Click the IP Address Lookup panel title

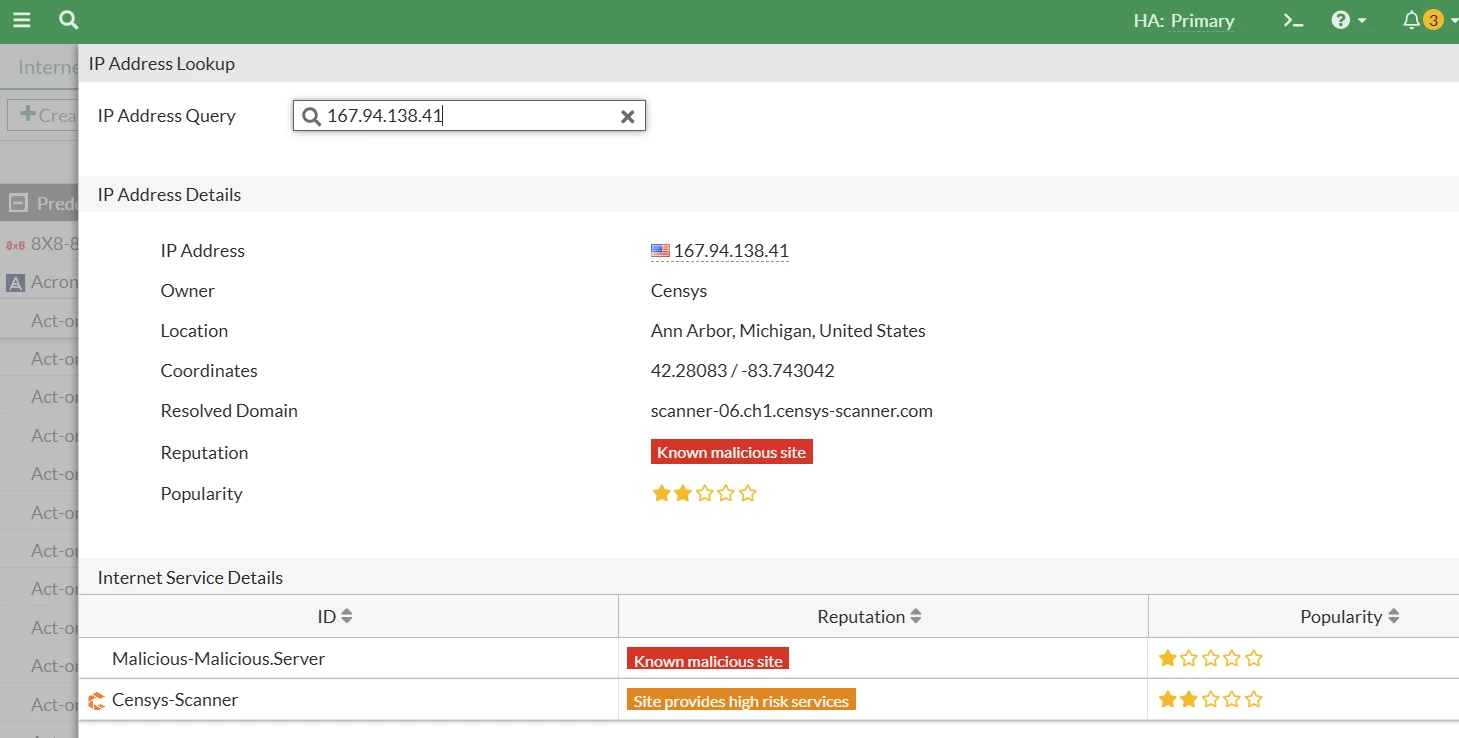pos(162,64)
